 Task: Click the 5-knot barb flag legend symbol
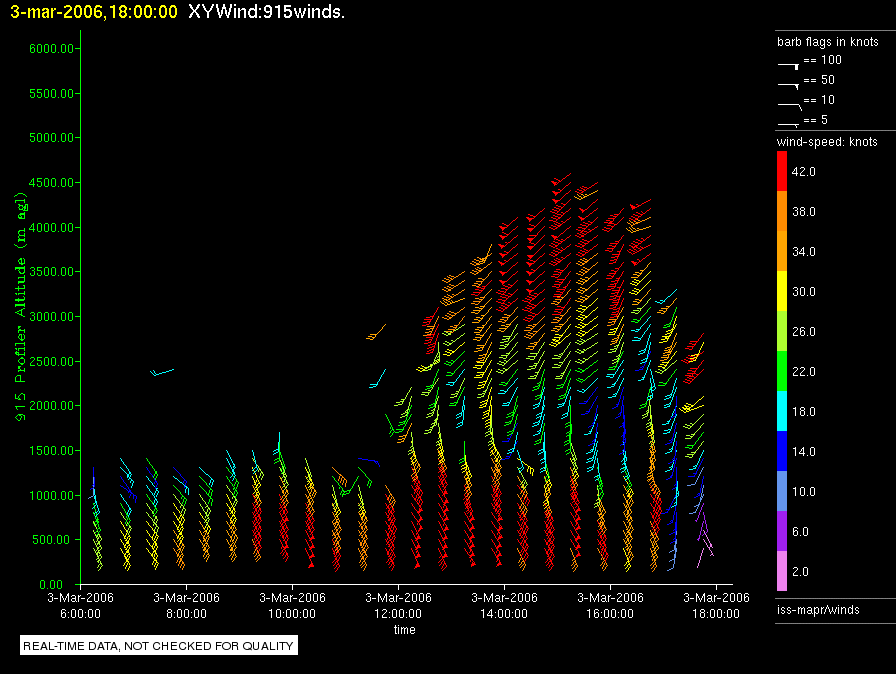788,123
